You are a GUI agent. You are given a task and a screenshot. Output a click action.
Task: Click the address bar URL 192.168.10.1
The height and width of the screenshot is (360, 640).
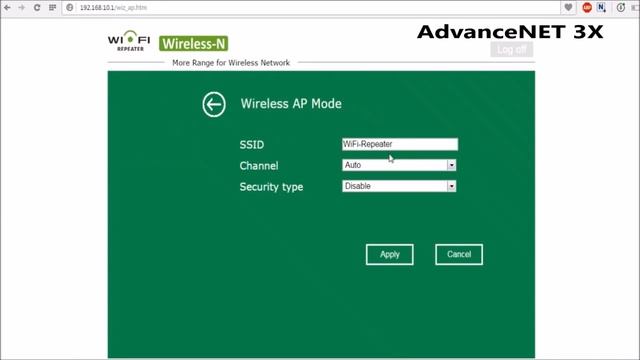tap(113, 8)
